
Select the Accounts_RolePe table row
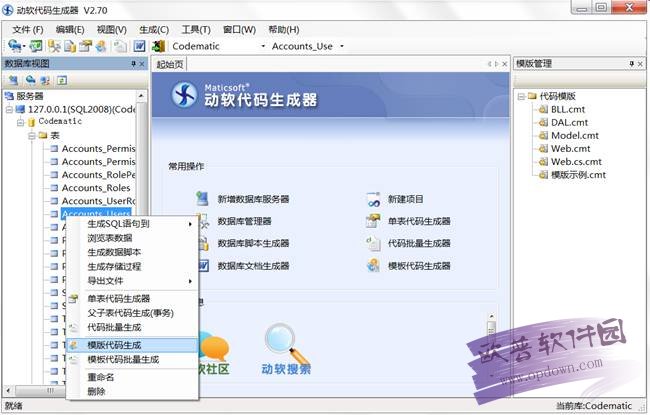(99, 175)
